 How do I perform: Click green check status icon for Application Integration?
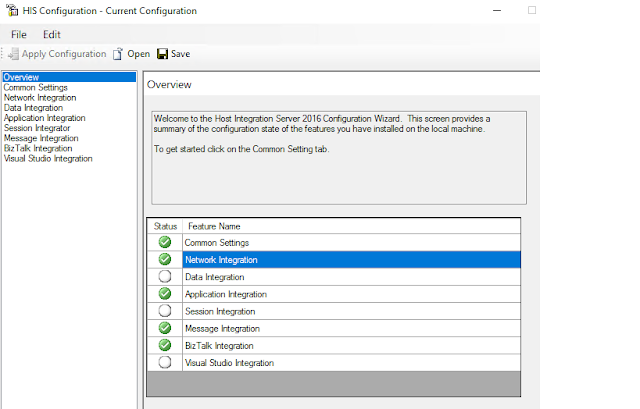[165, 293]
